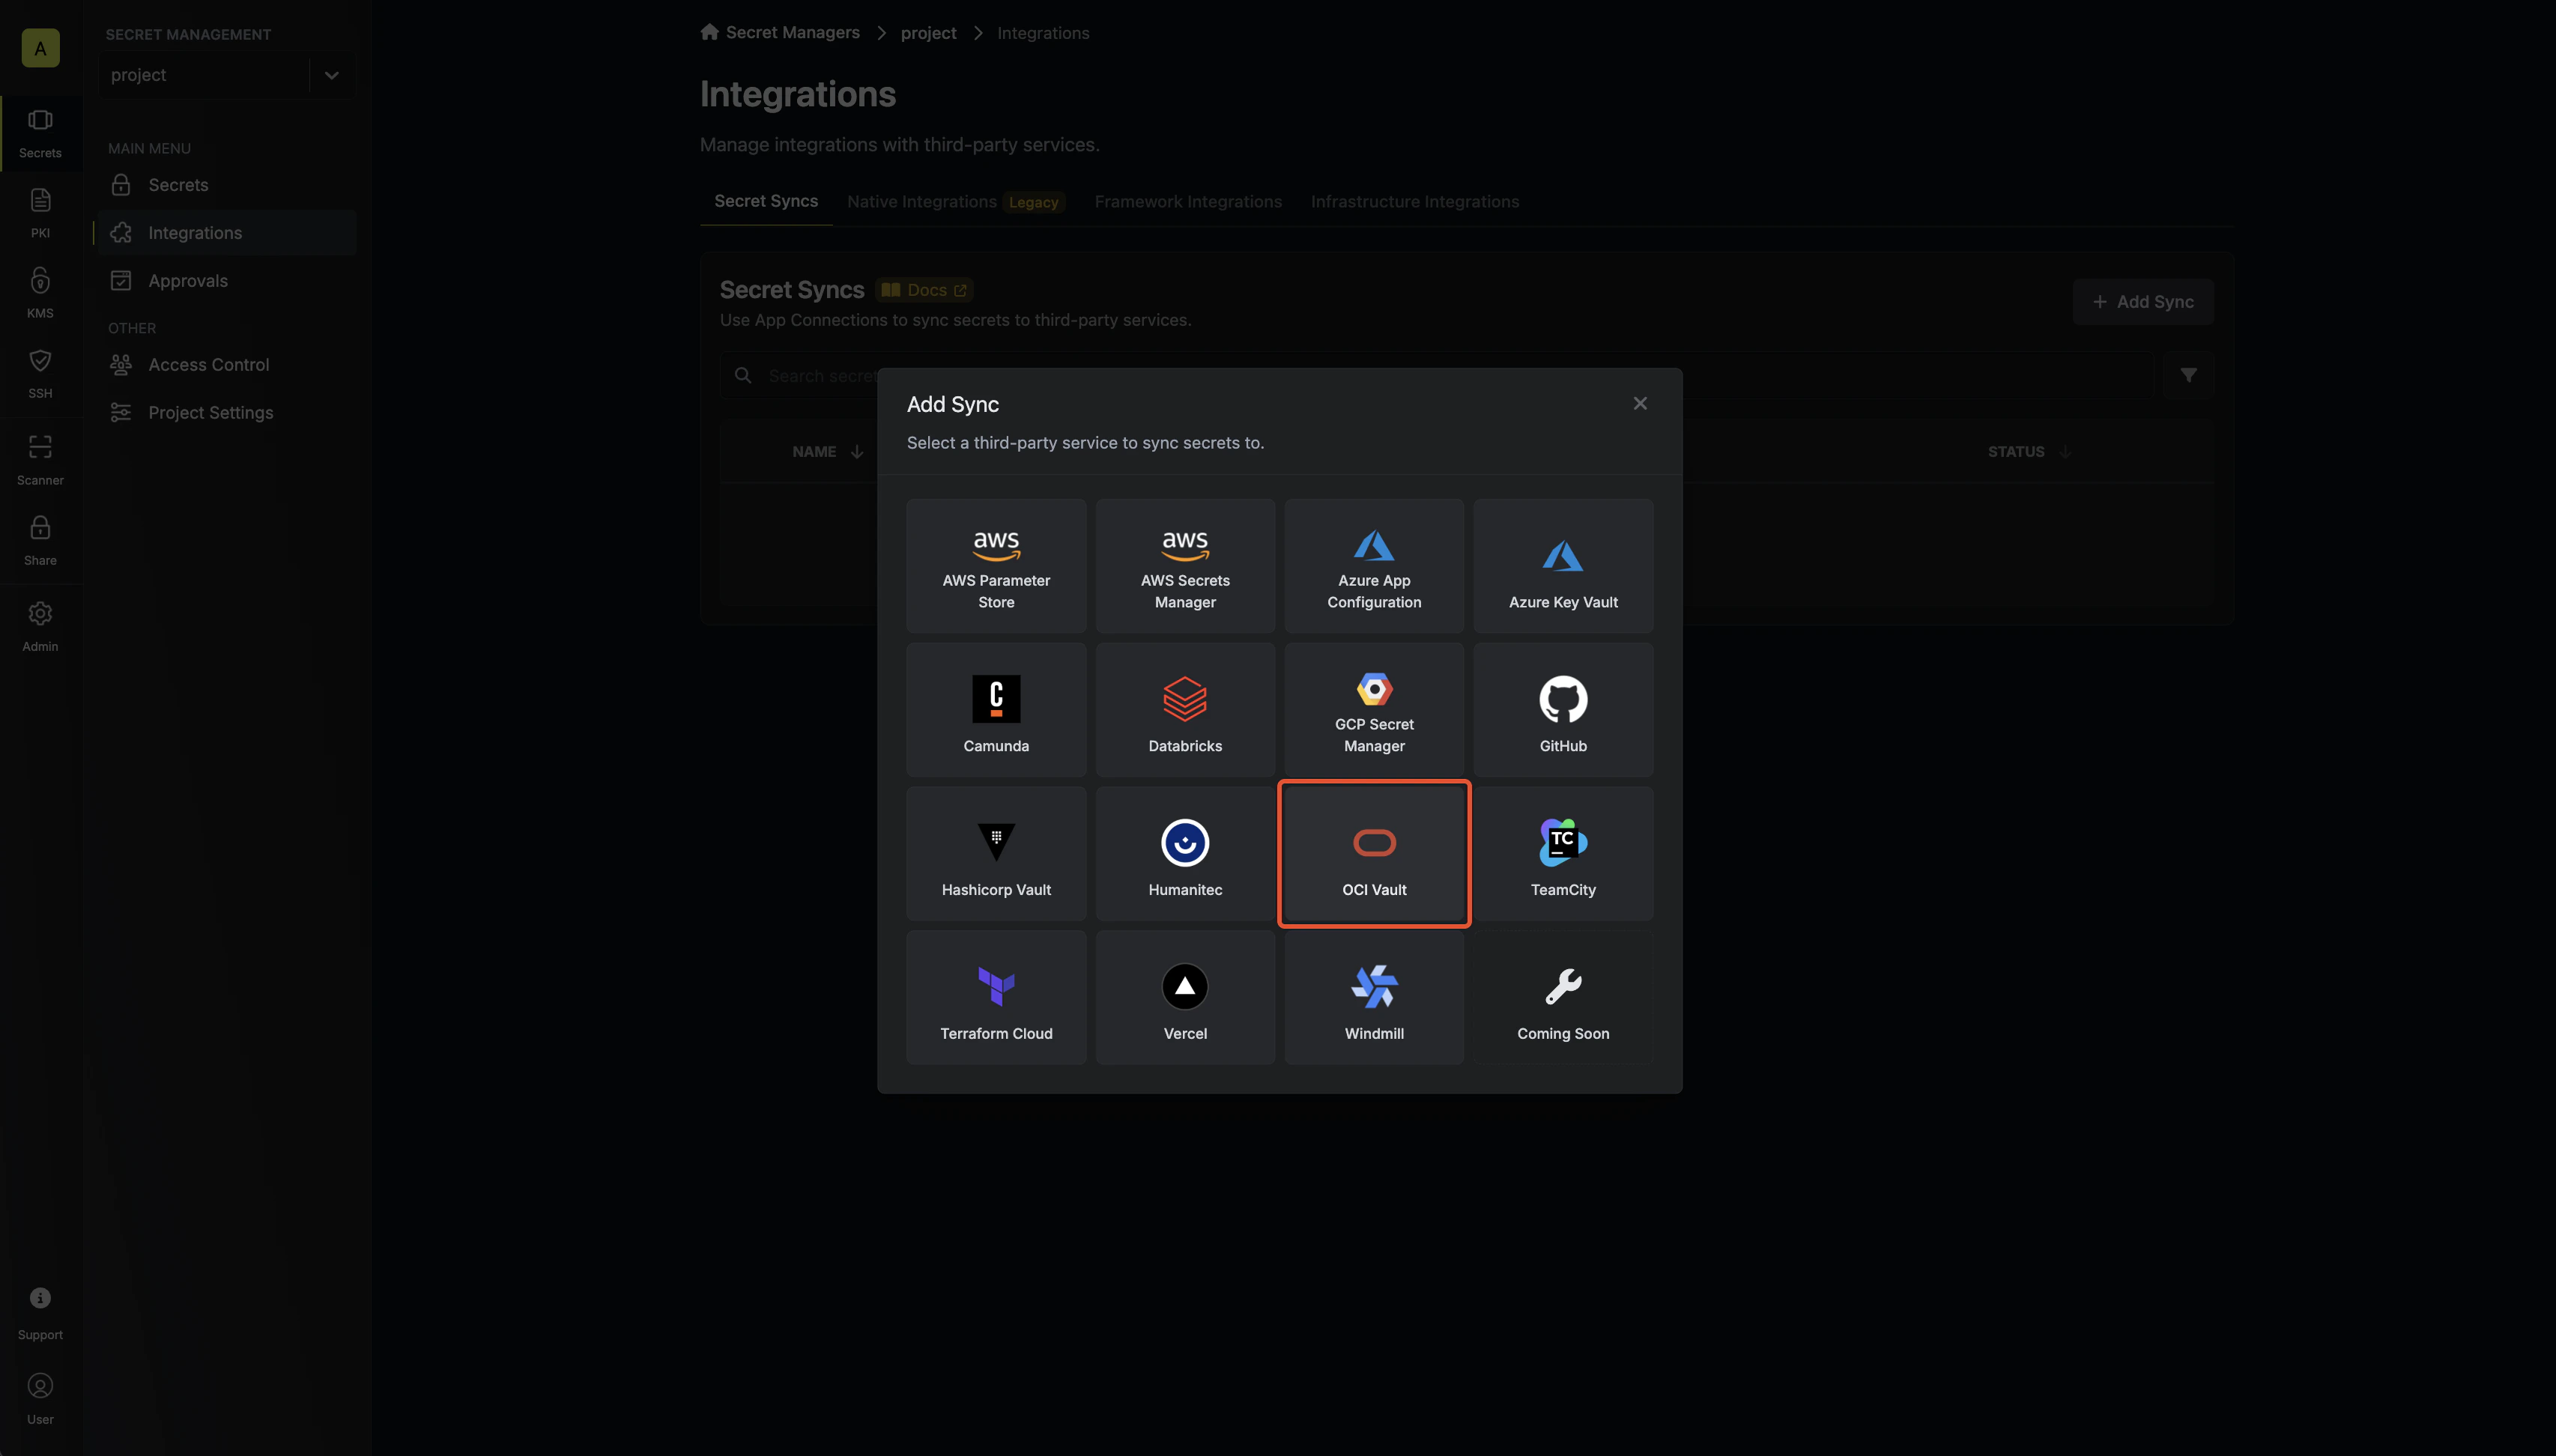This screenshot has height=1456, width=2556.
Task: Click the Coming Soon wrench tile
Action: click(x=1563, y=998)
